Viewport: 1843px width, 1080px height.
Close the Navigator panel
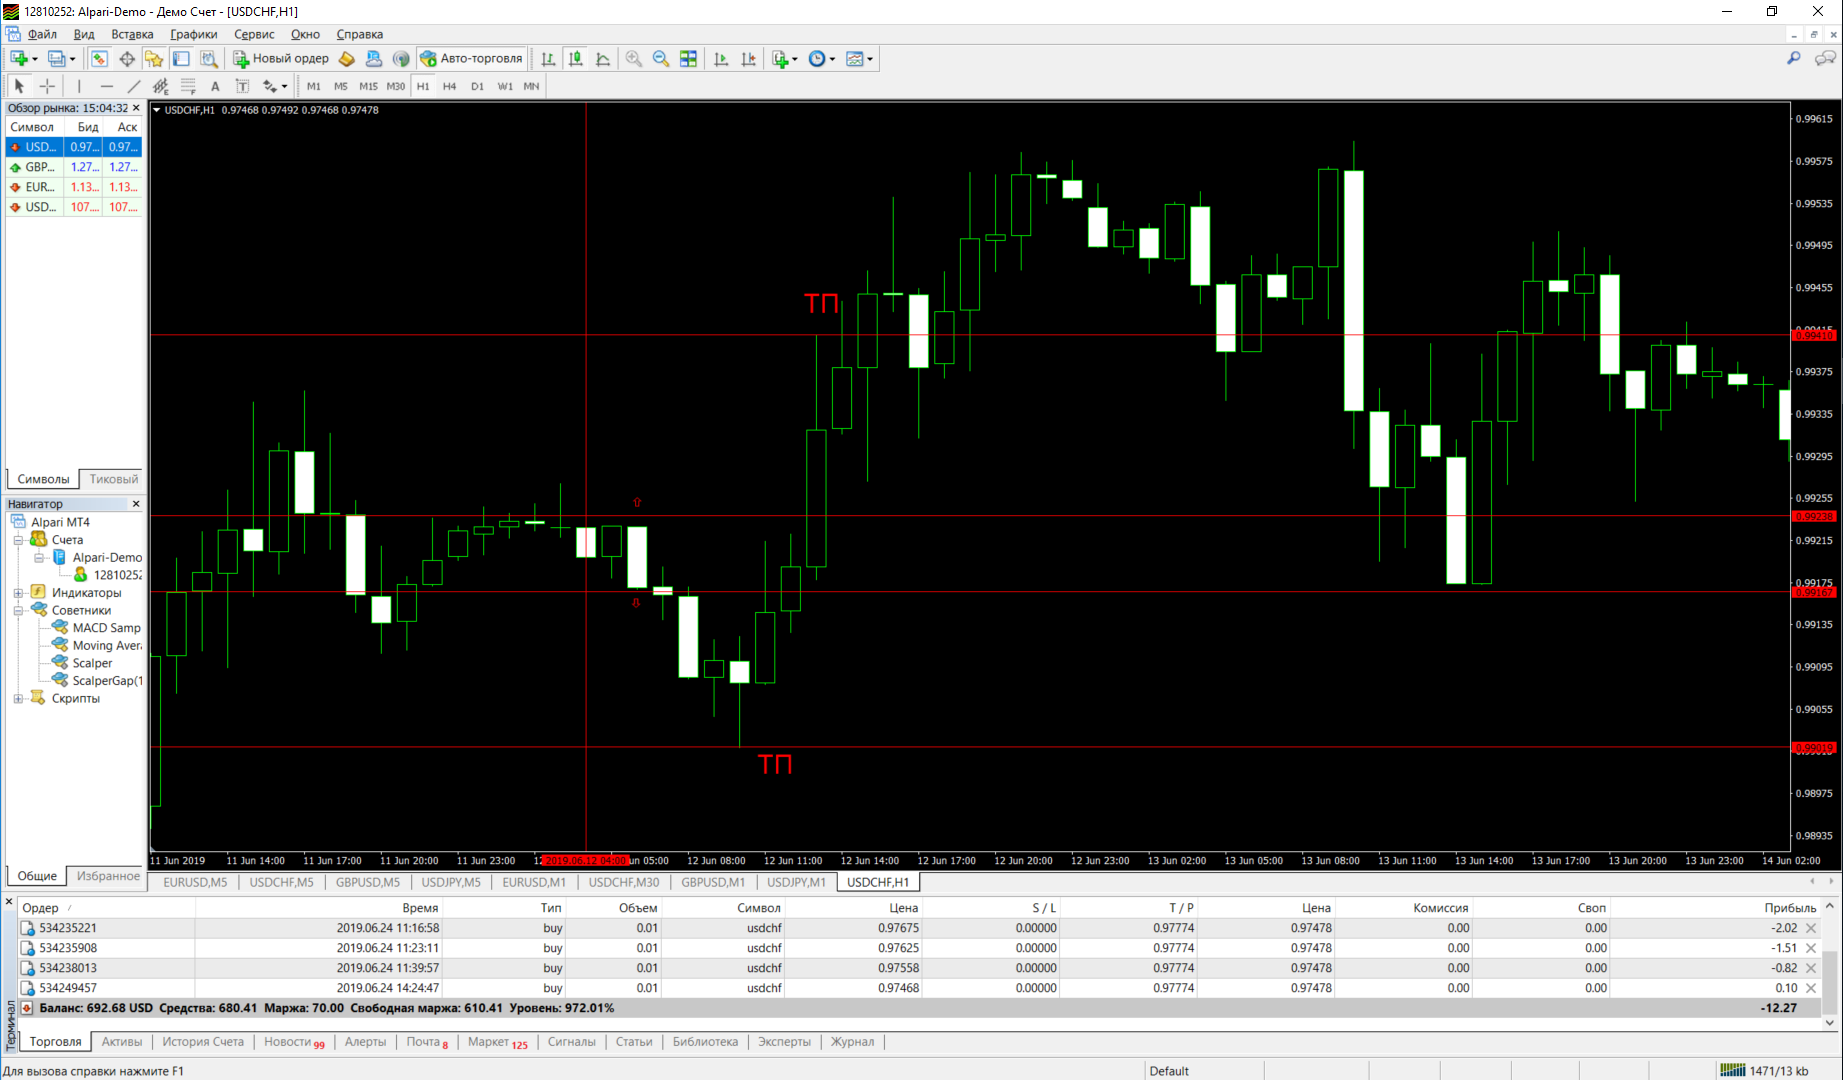pyautogui.click(x=136, y=504)
